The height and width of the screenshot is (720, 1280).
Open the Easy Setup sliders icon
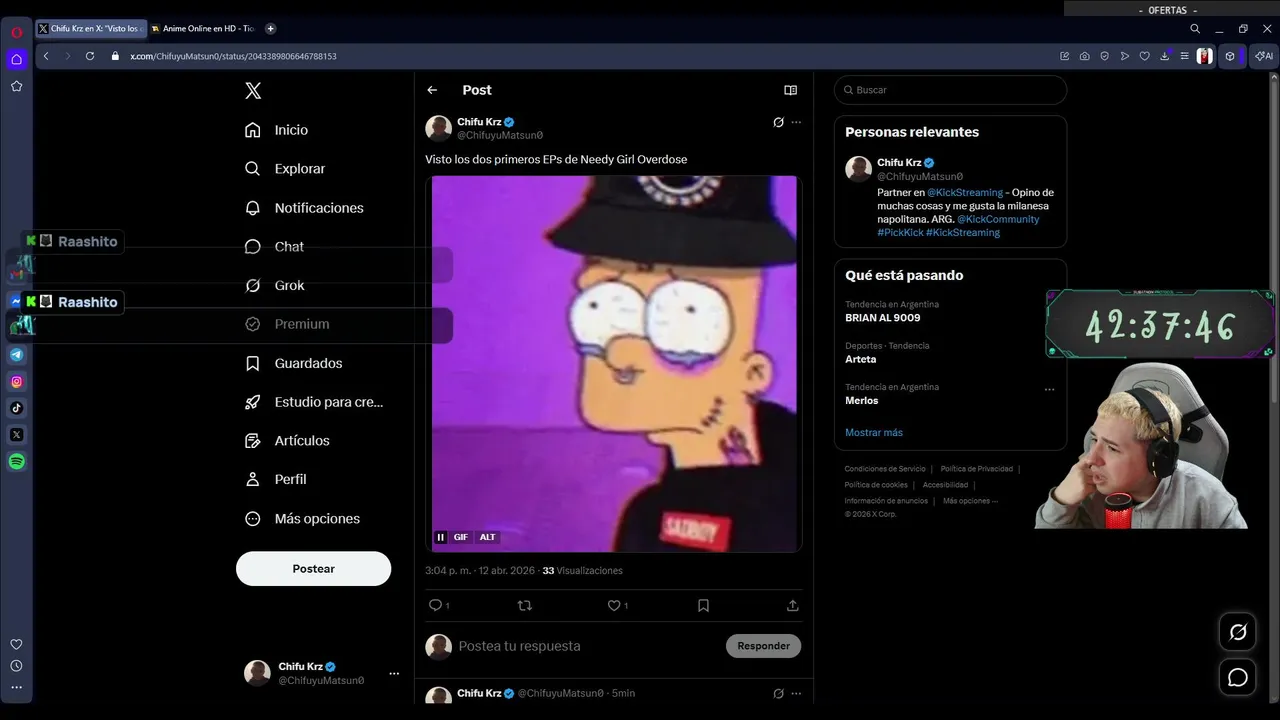[1185, 56]
